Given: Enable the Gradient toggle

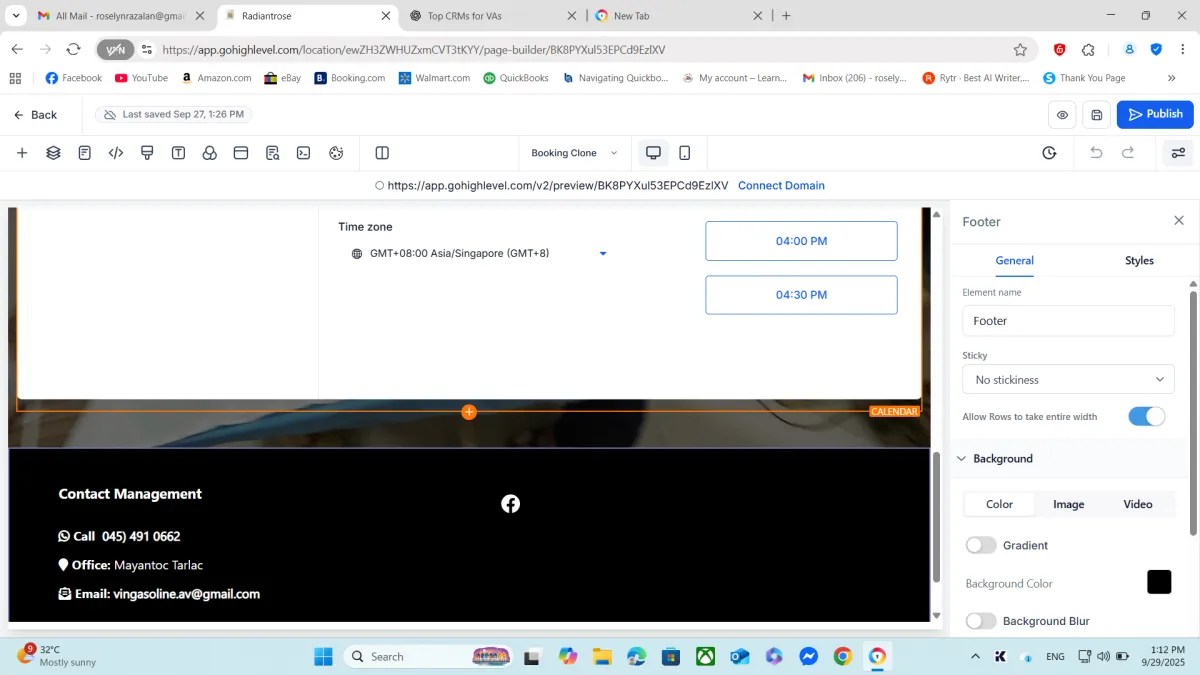Looking at the screenshot, I should pyautogui.click(x=981, y=545).
